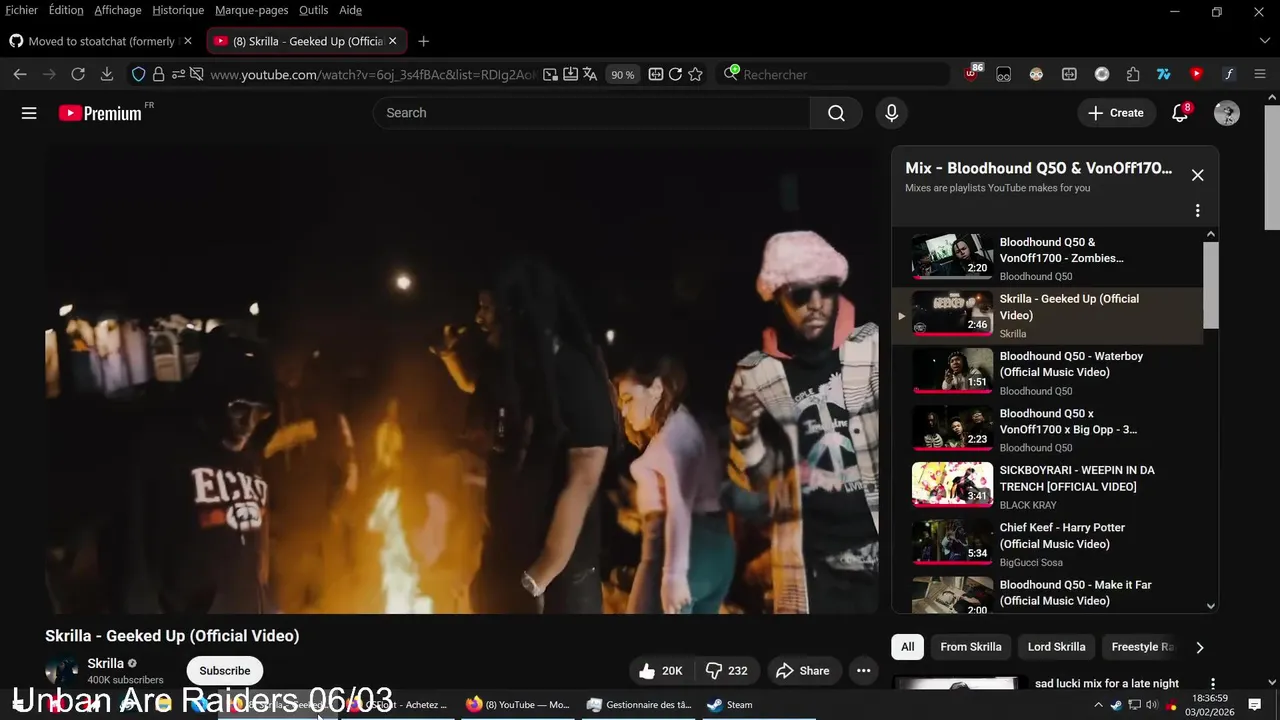Play Bloodhound Q50 - Make it Far
Viewport: 1280px width, 720px height.
click(x=1047, y=594)
